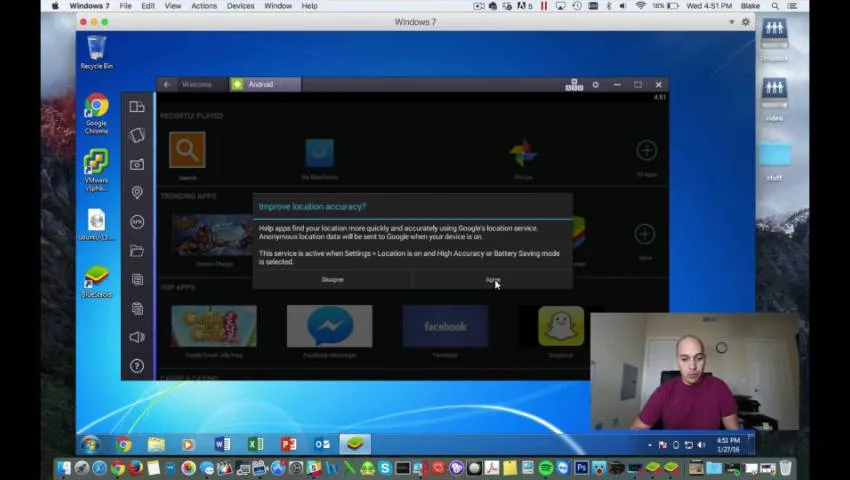Screen dimensions: 850x480
Task: Open the Candy Crush app tile
Action: click(214, 326)
